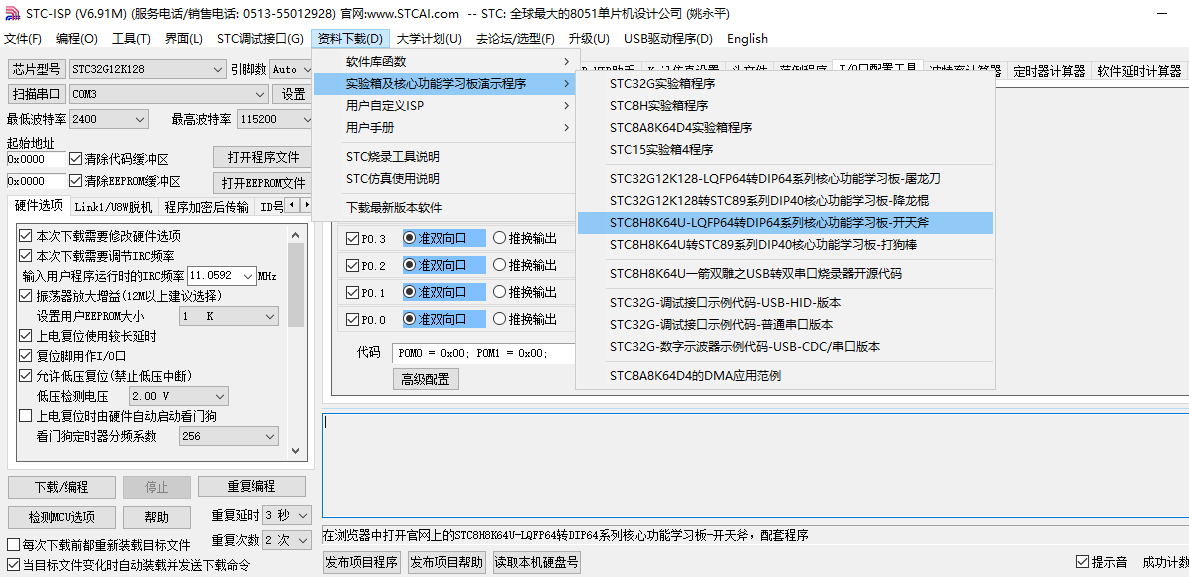Click the 检测MCU选项 button
Screen dimensions: 1189x577
[62, 517]
